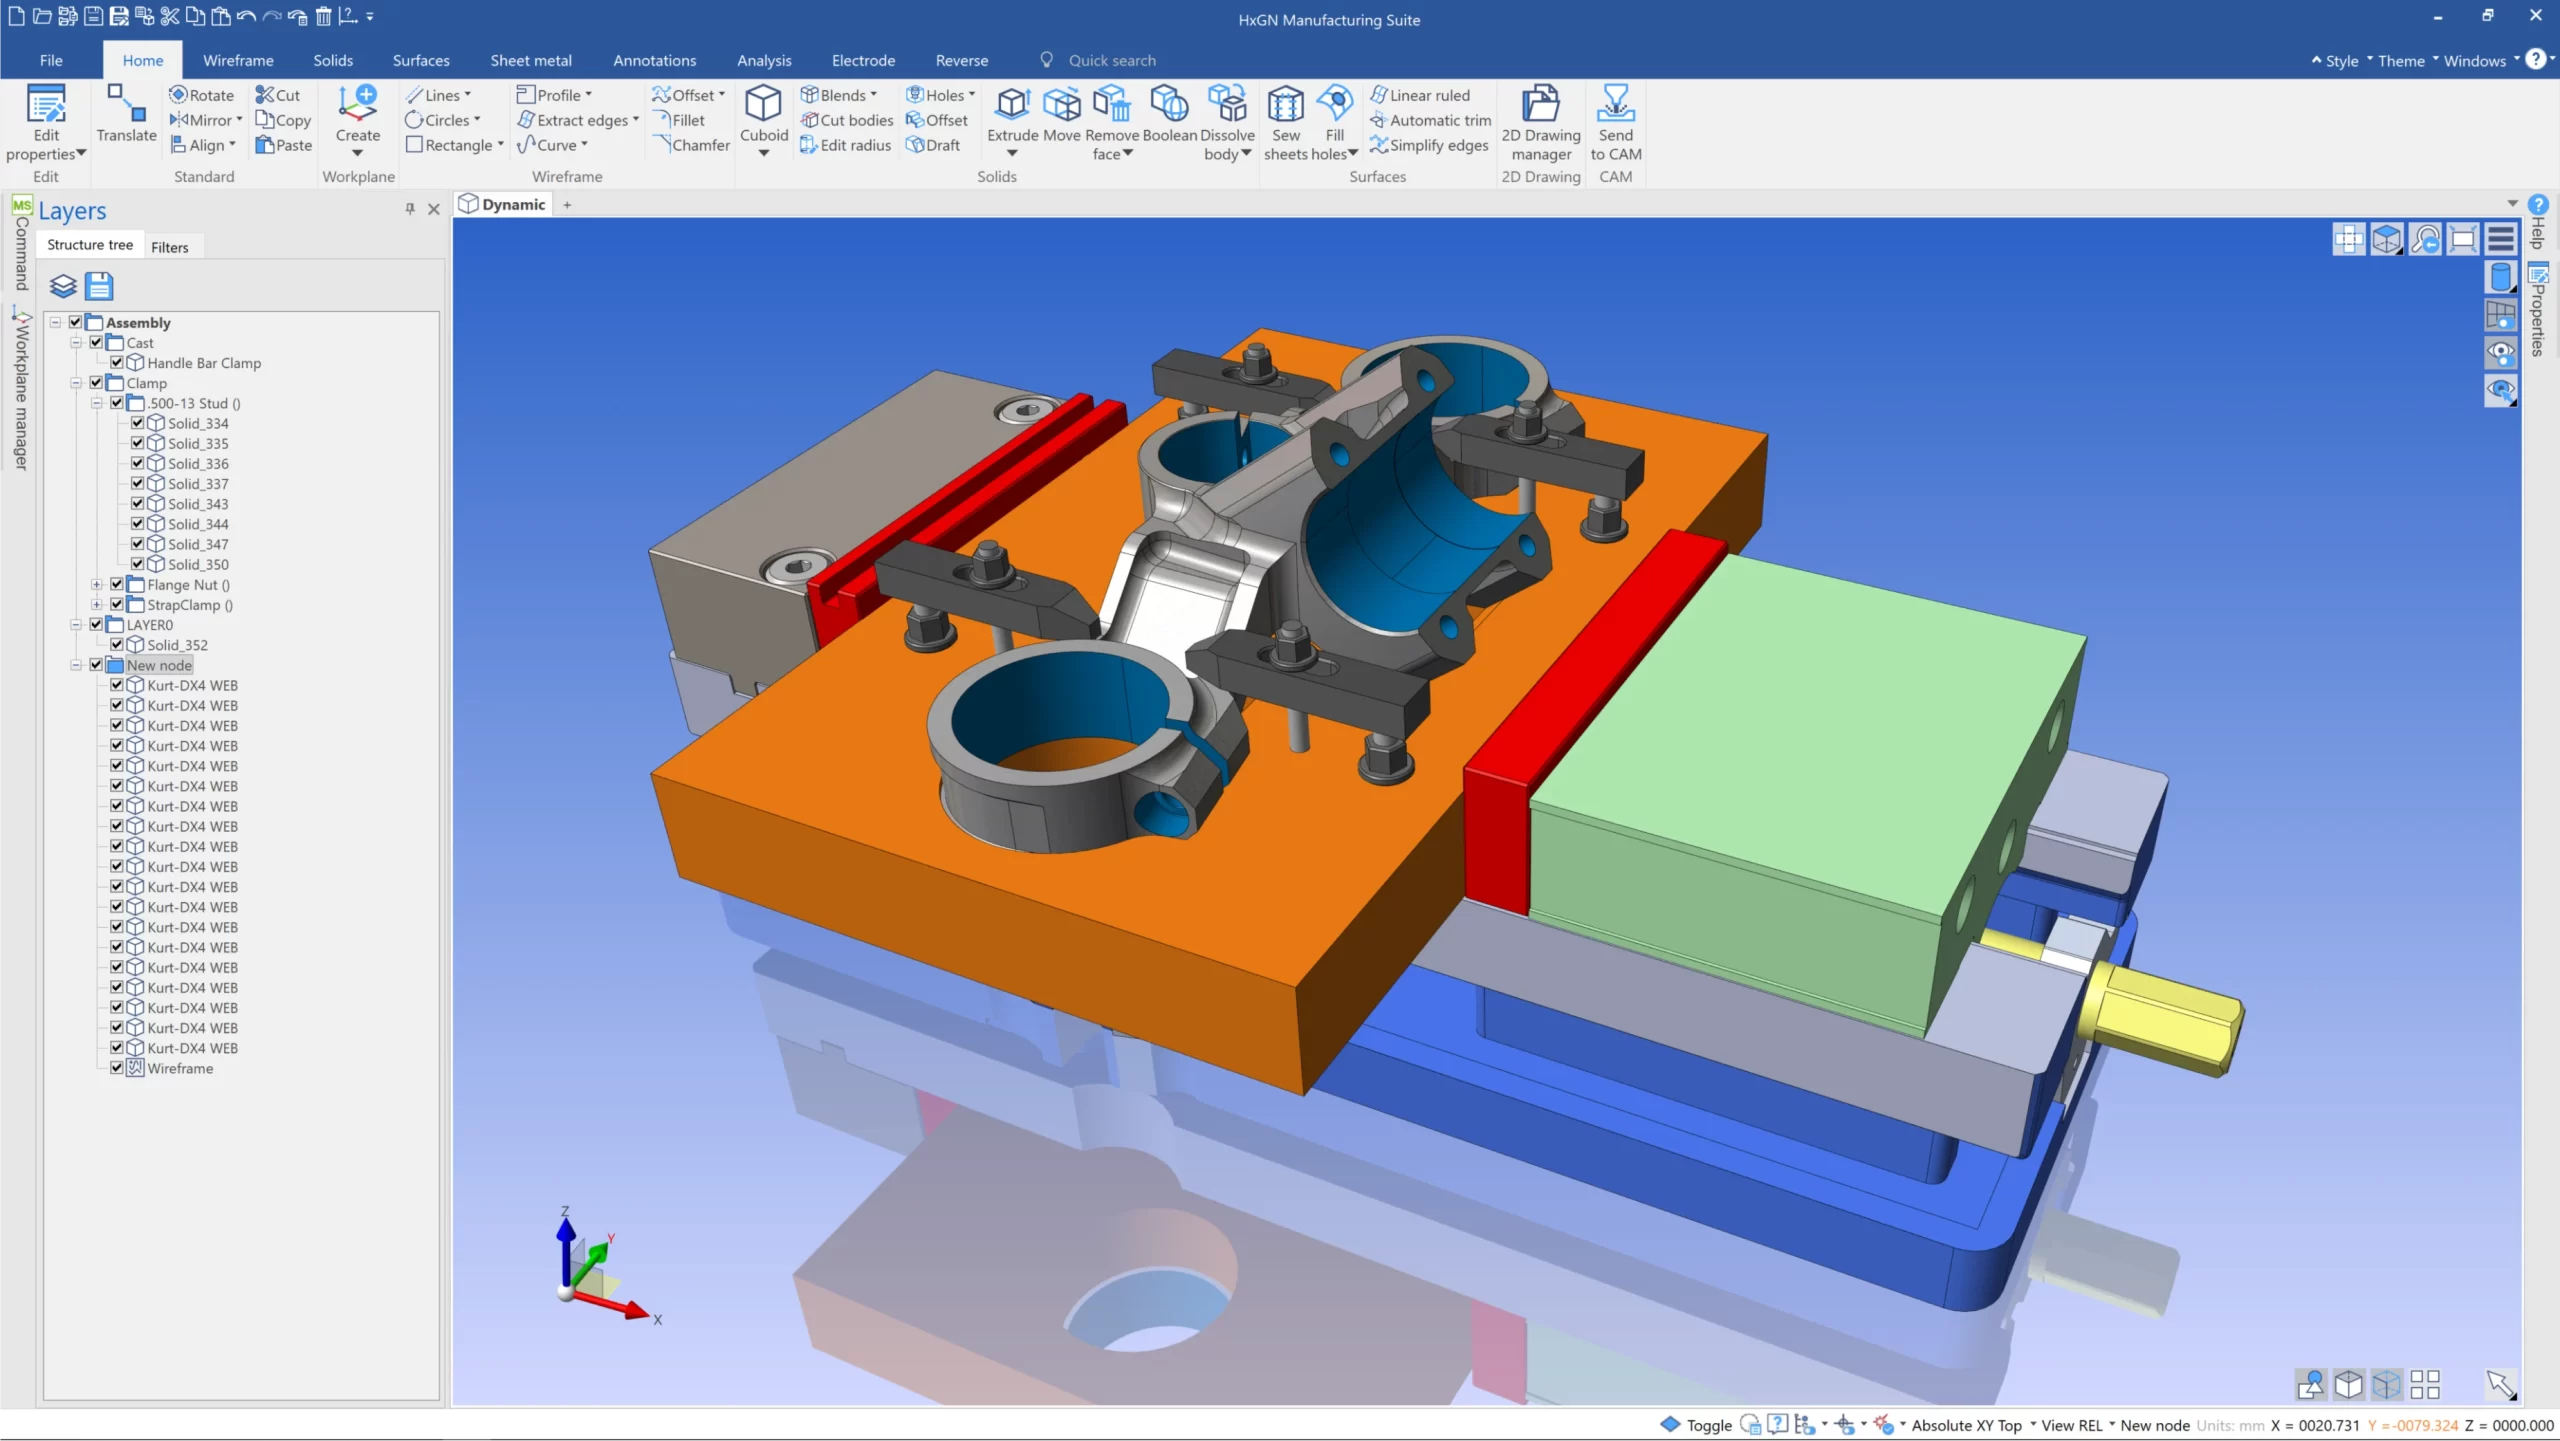2560x1441 pixels.
Task: Open Edit properties tool
Action: 46,122
